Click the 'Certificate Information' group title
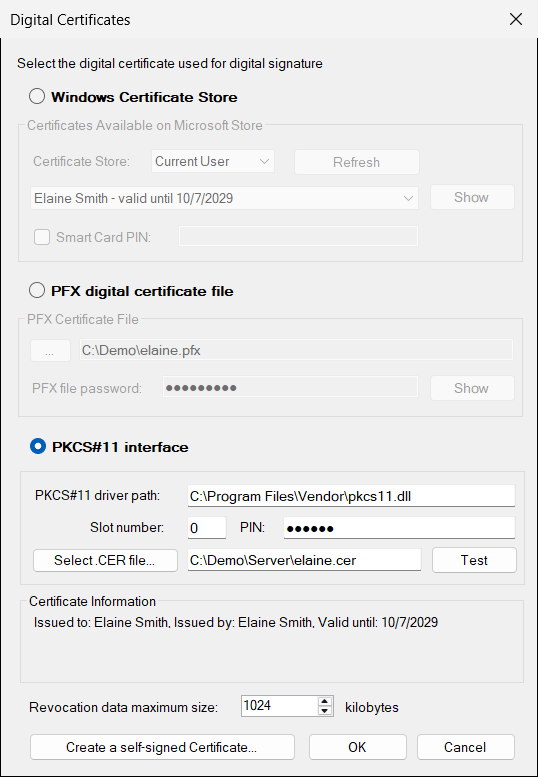 (x=93, y=601)
